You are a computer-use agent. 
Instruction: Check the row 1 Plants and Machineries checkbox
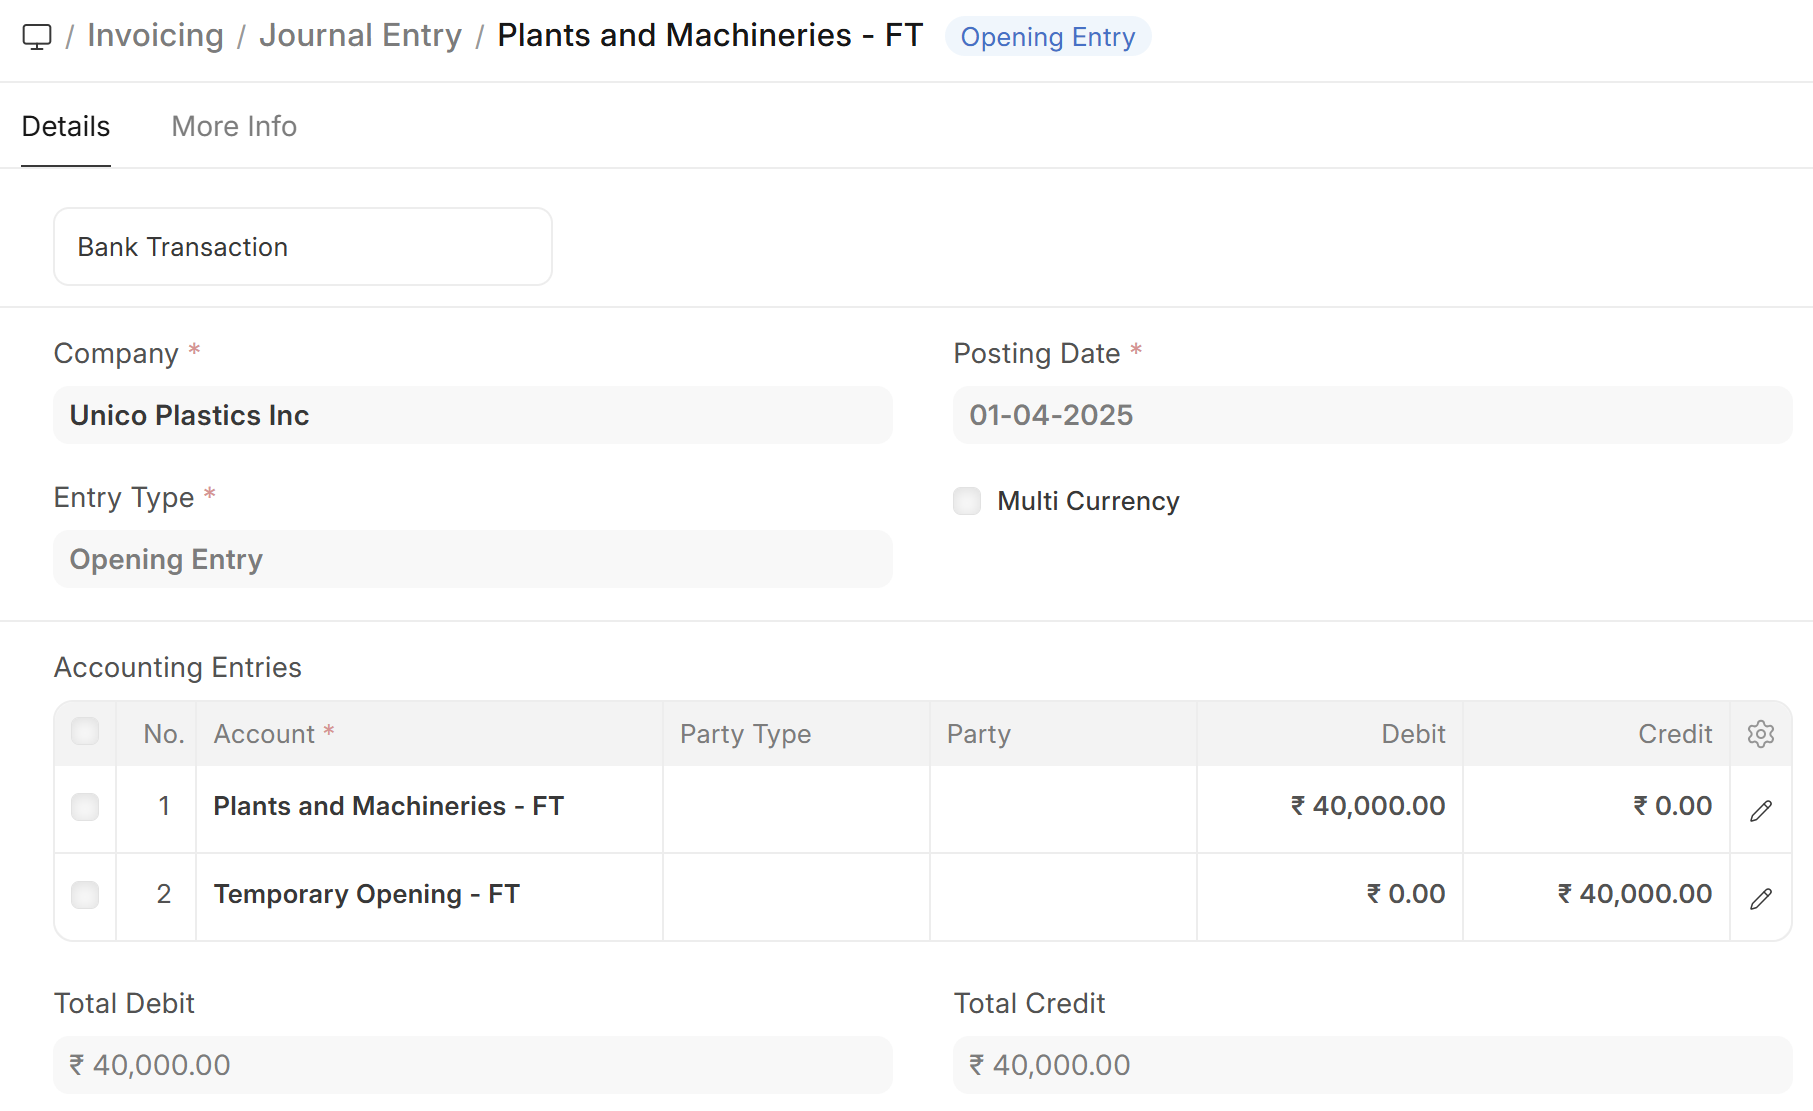click(x=85, y=807)
